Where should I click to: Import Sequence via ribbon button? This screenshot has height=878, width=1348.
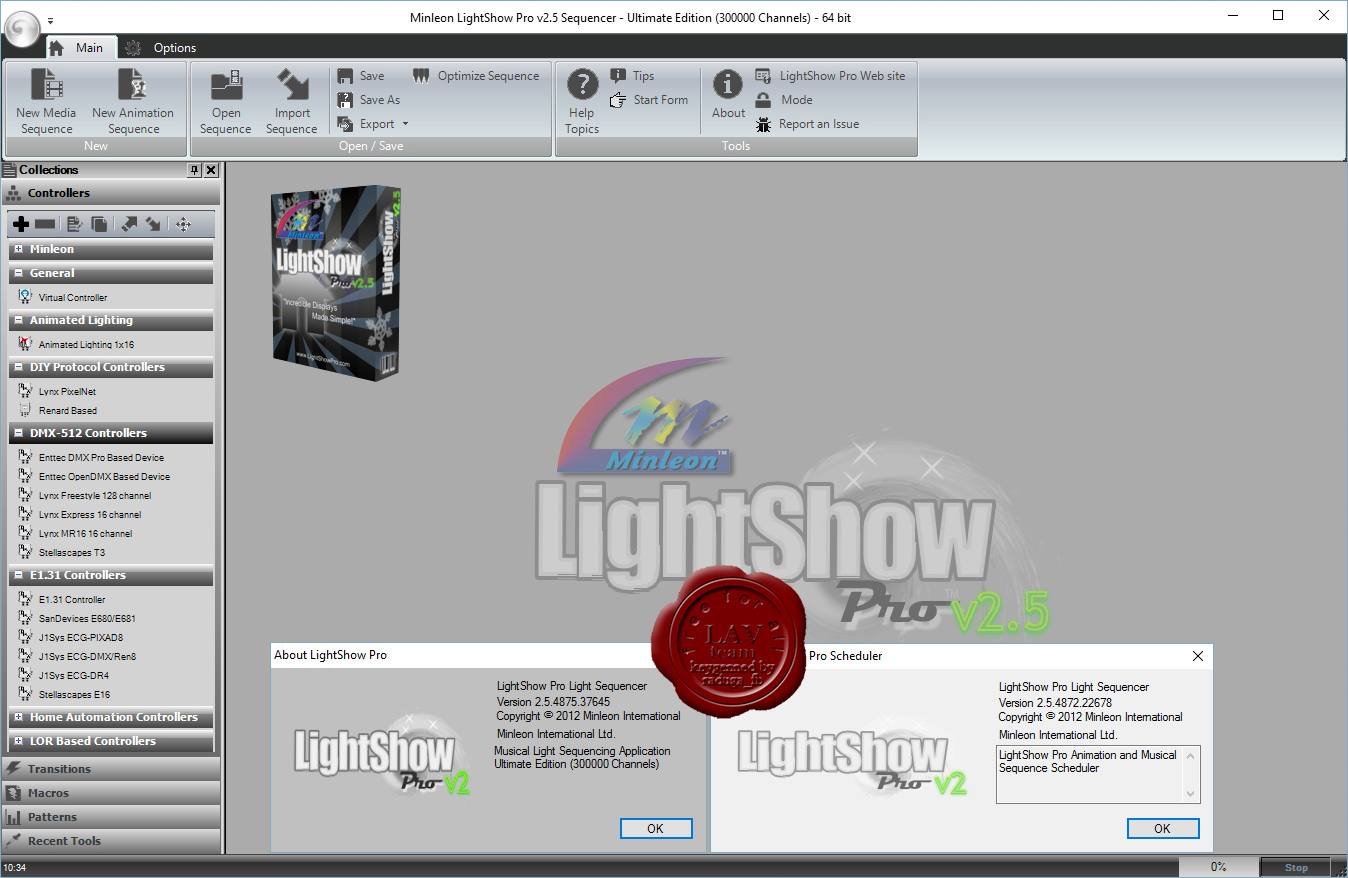[x=292, y=101]
